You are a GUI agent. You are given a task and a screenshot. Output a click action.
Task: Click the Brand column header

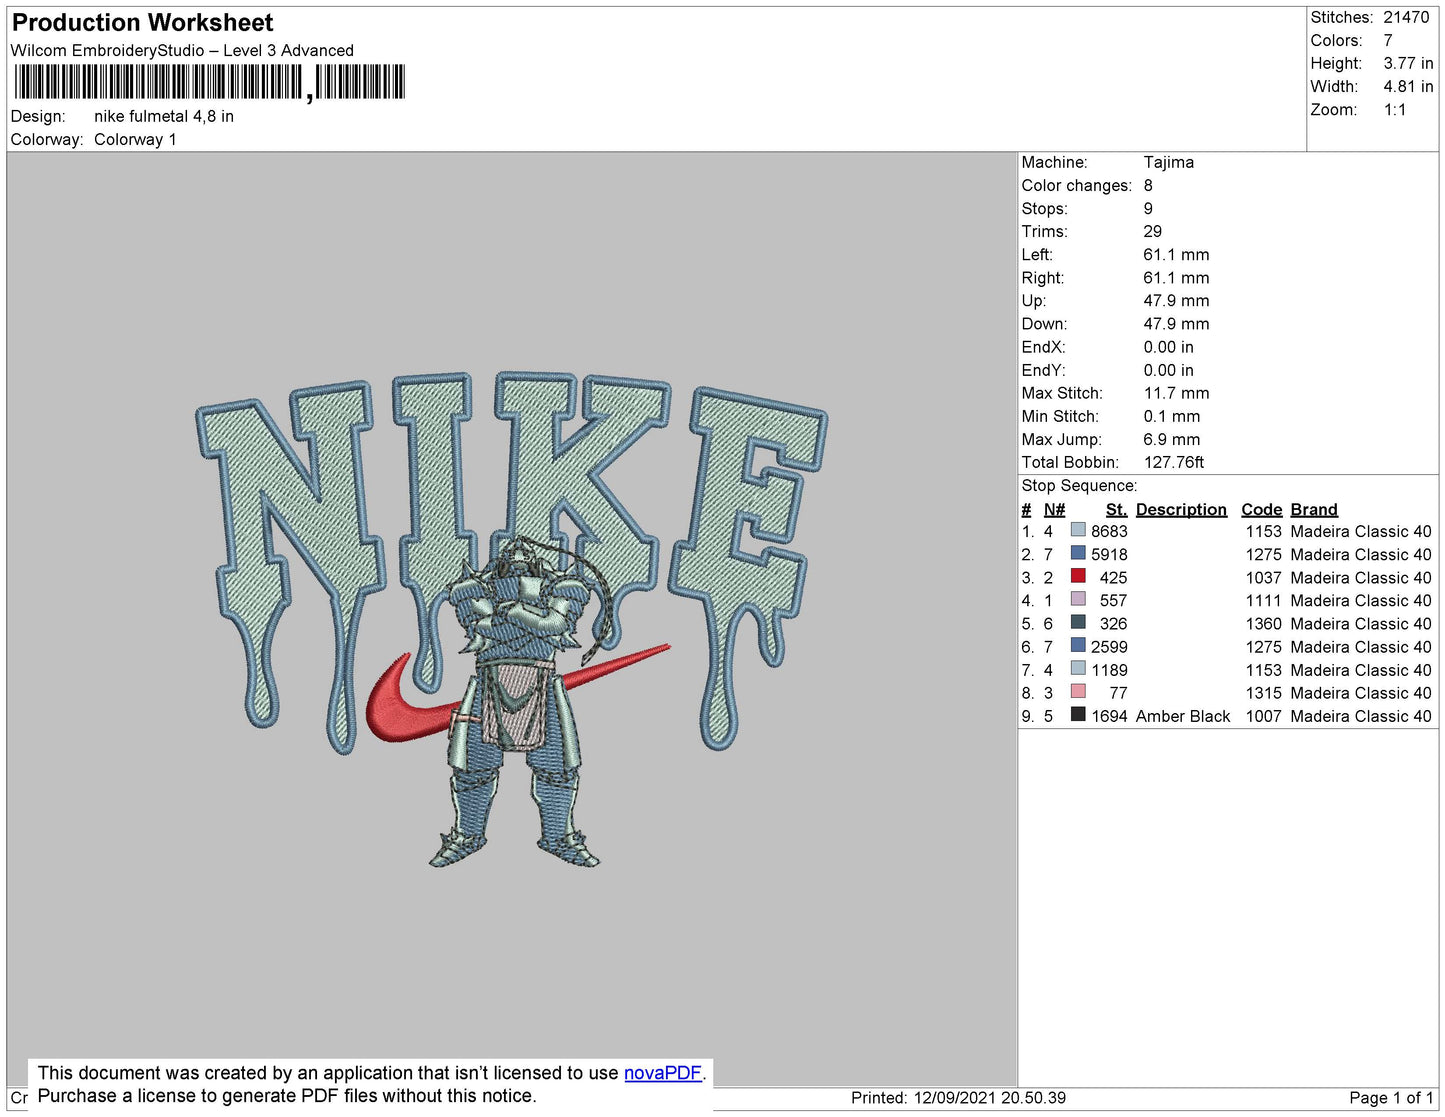point(1313,509)
